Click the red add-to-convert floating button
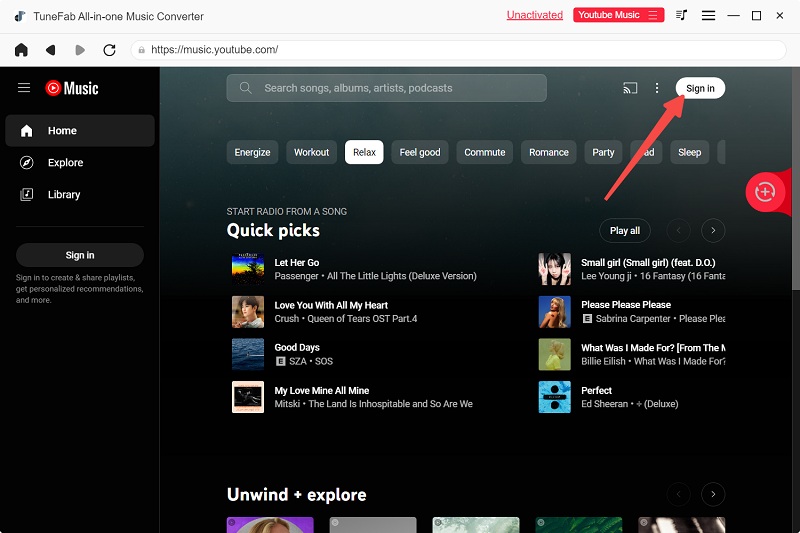800x533 pixels. (764, 192)
